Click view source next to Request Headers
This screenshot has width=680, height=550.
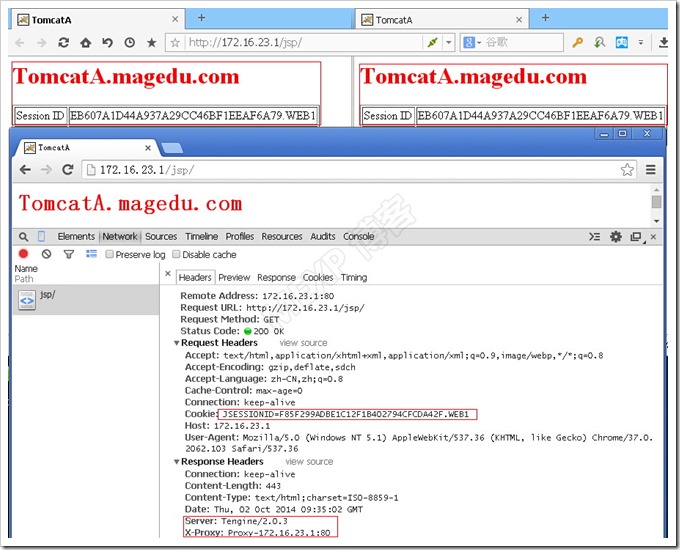tap(304, 343)
